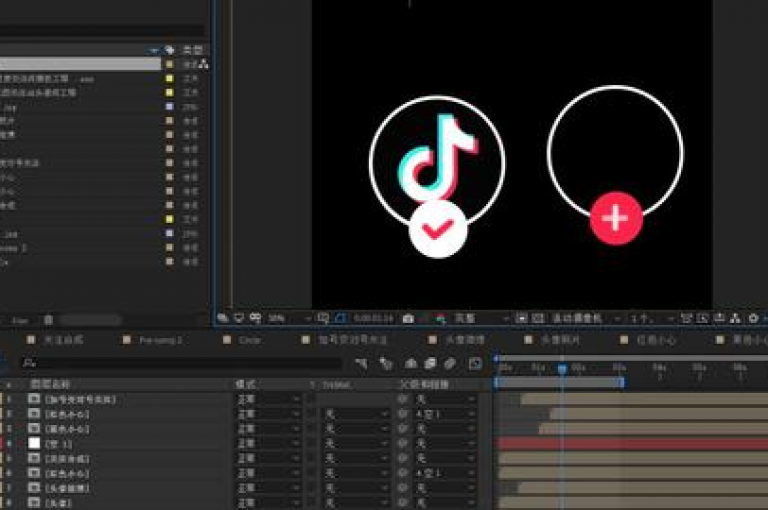Open the 活动摄像机 camera view dropdown
The width and height of the screenshot is (768, 510).
point(586,318)
